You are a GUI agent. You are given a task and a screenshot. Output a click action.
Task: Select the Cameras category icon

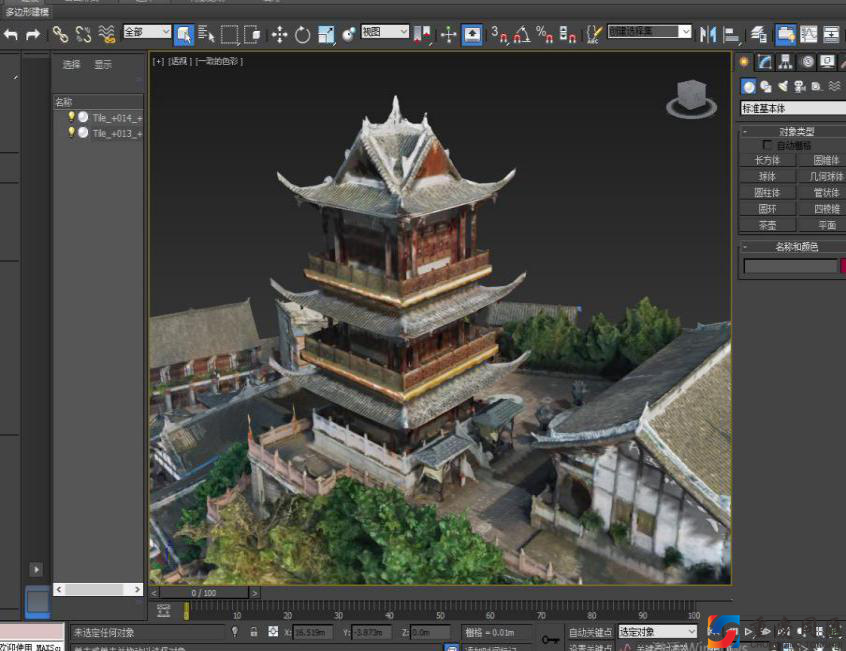(x=800, y=86)
